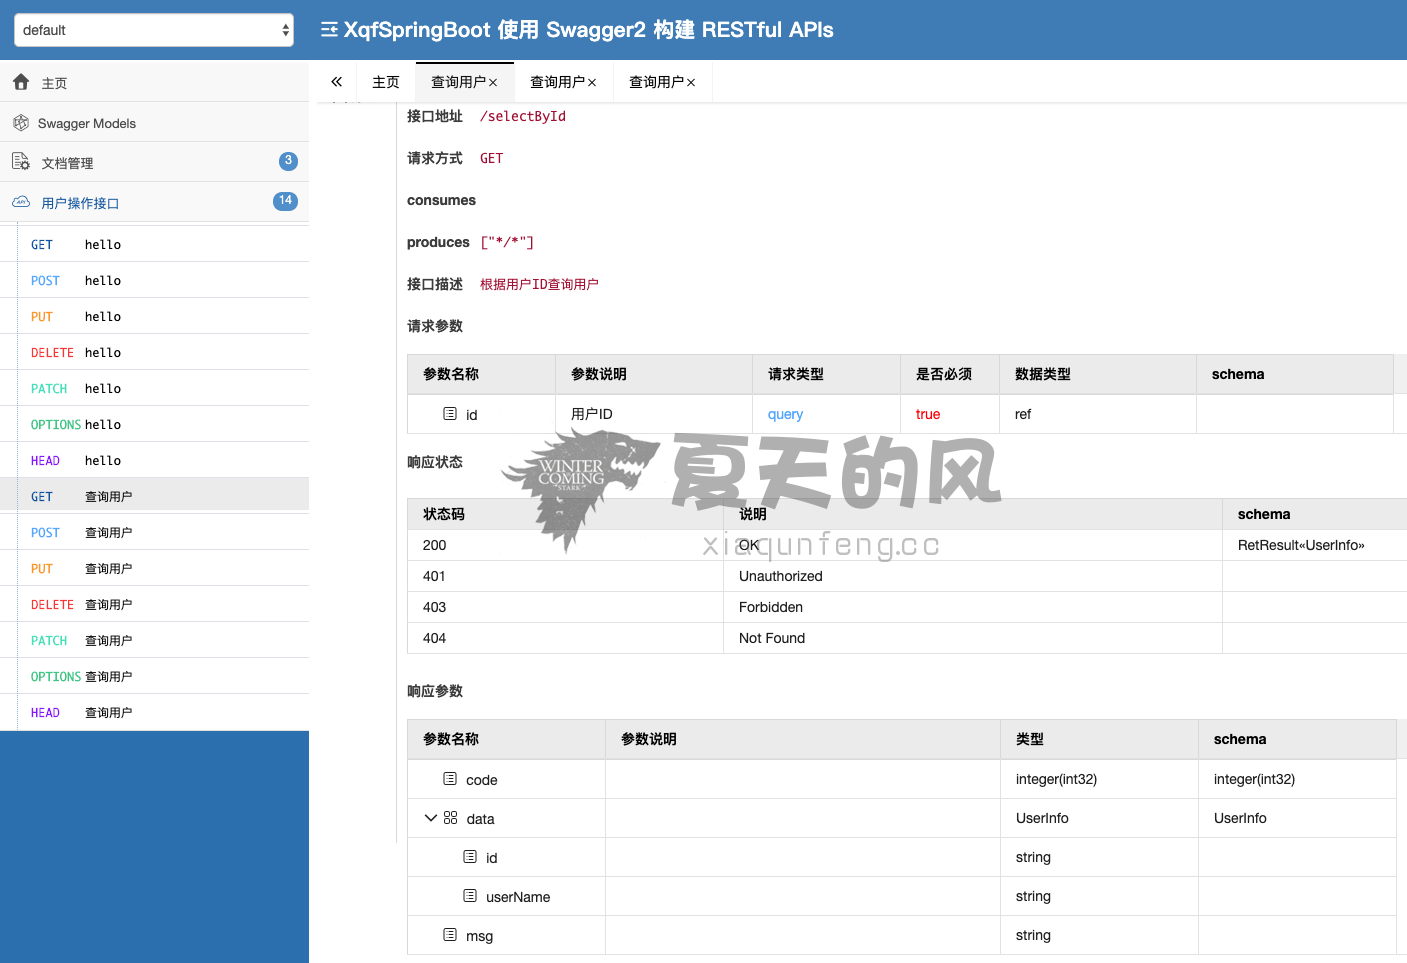
Task: Open the POST hello endpoint
Action: (154, 280)
